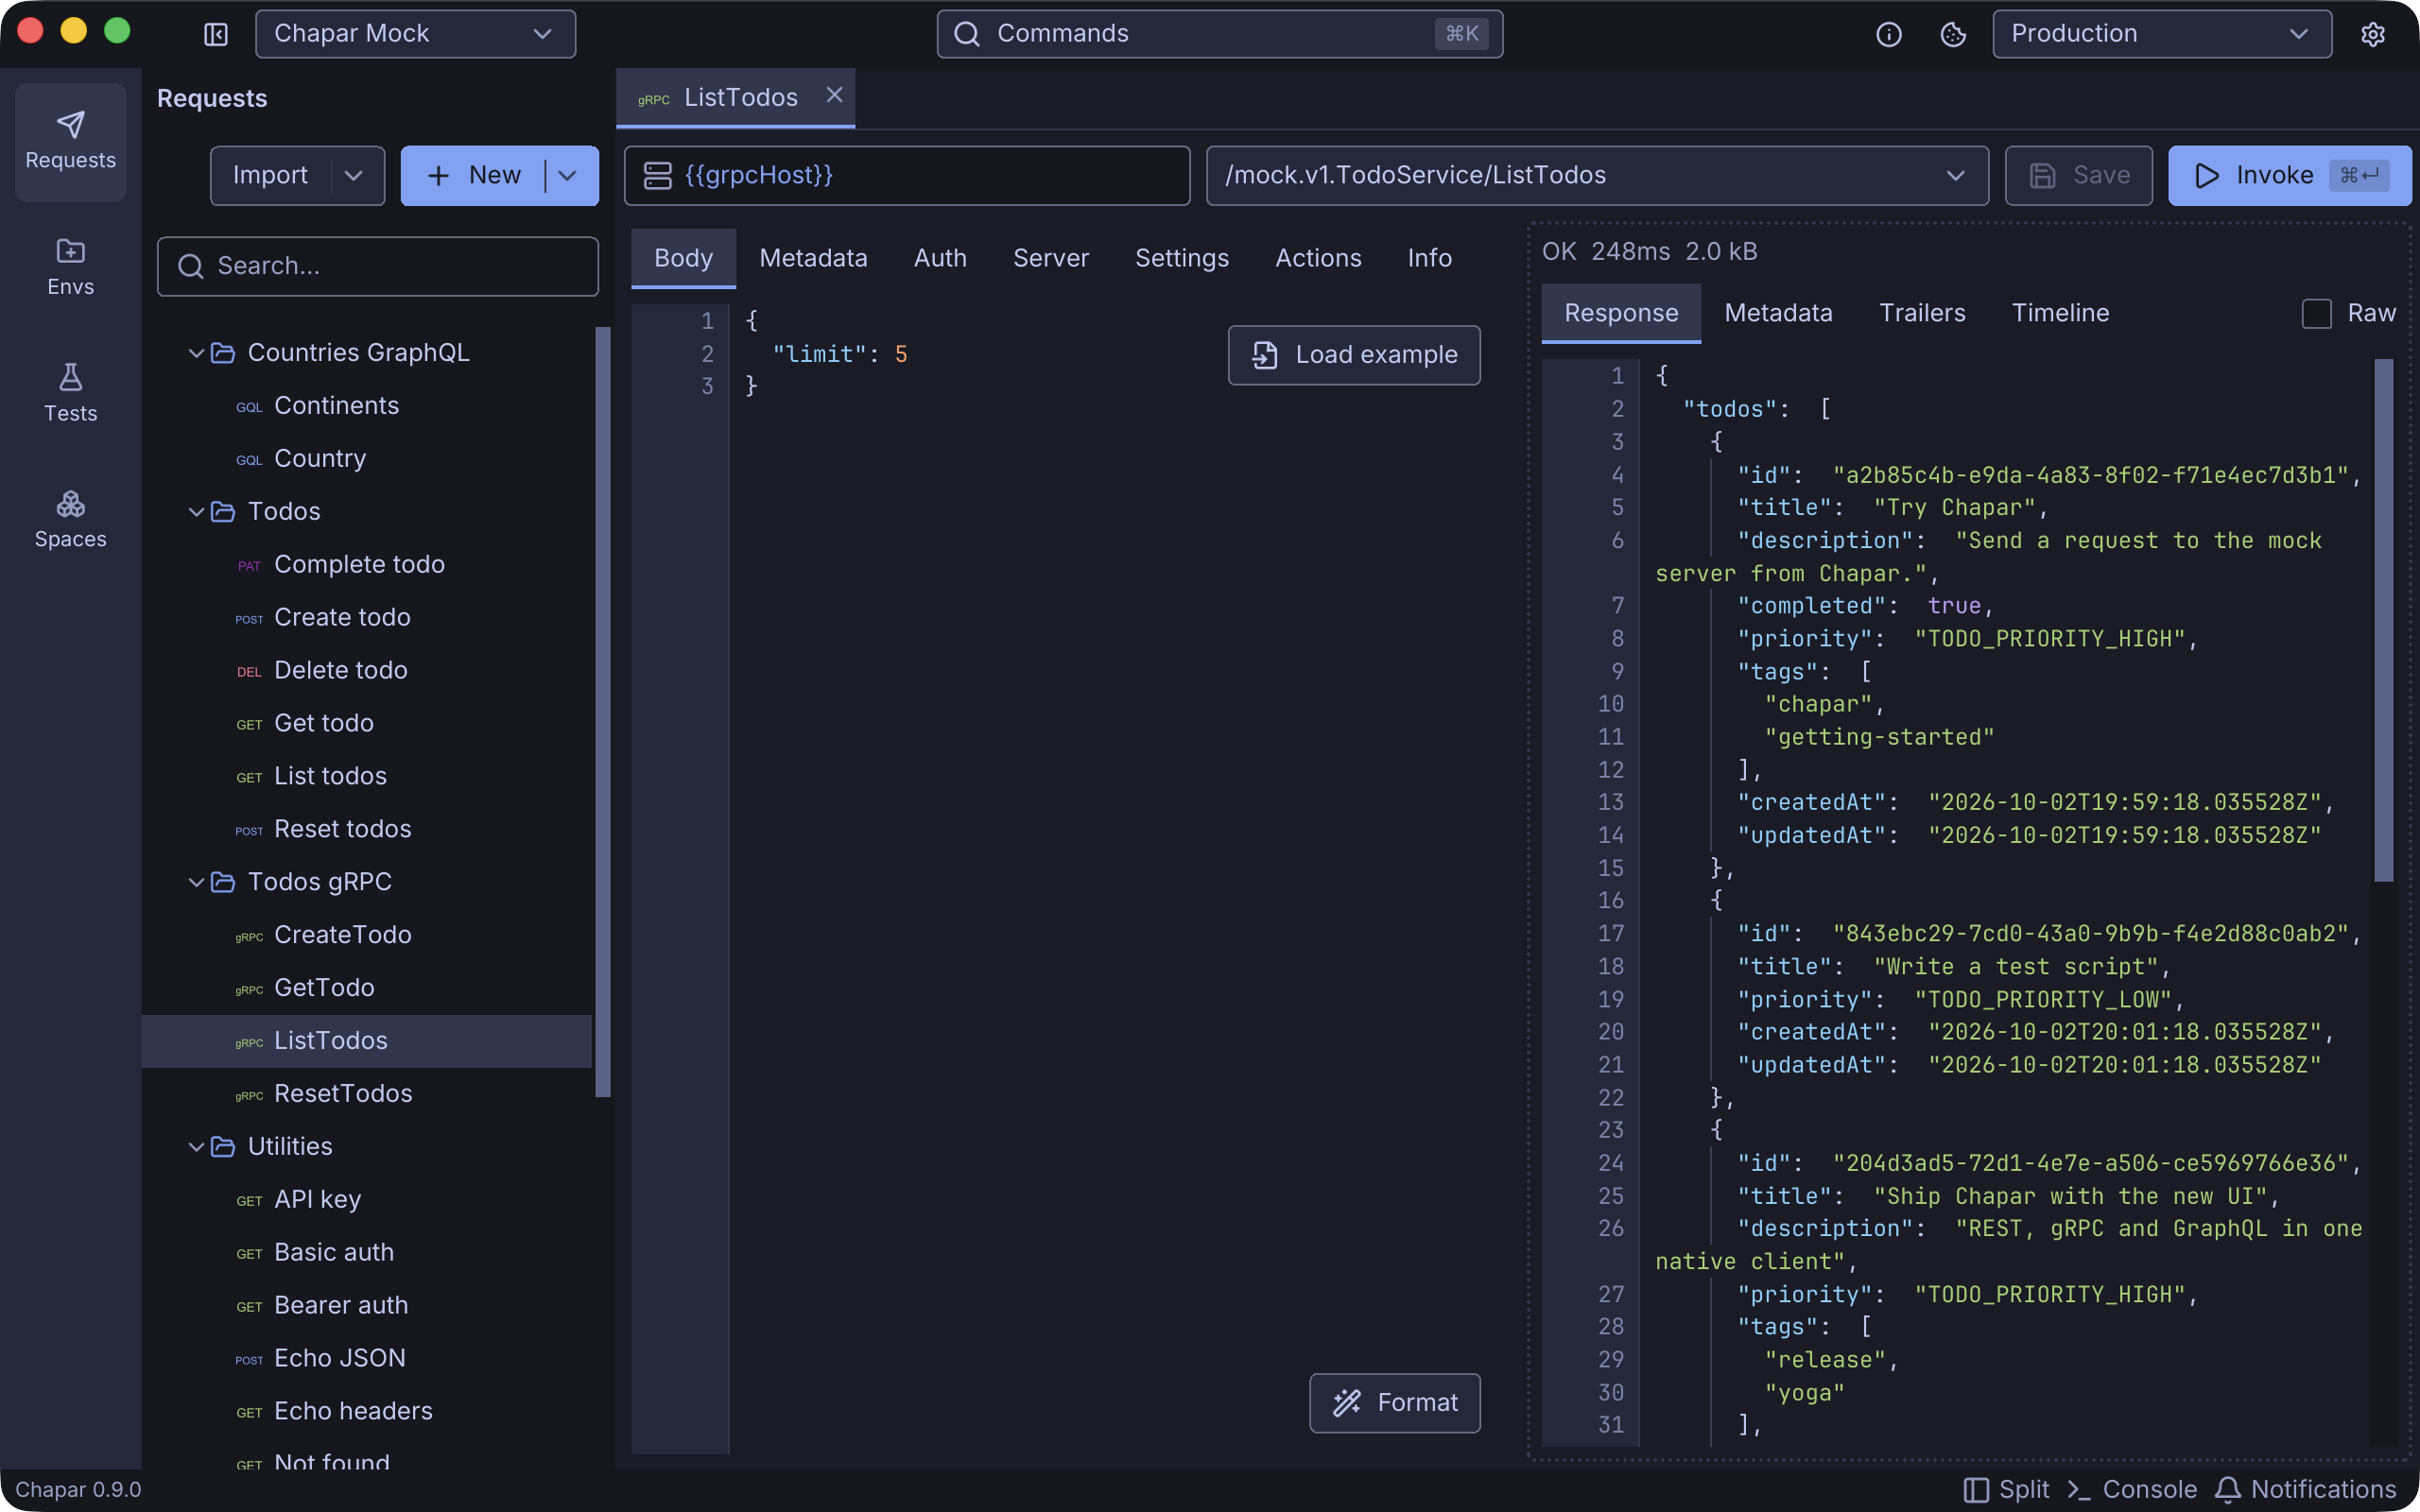
Task: Collapse the Countries GraphQL folder
Action: coord(196,352)
